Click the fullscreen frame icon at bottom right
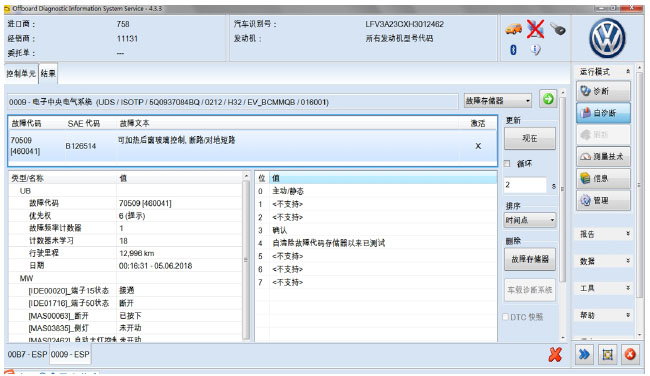Image resolution: width=650 pixels, height=376 pixels. (607, 354)
